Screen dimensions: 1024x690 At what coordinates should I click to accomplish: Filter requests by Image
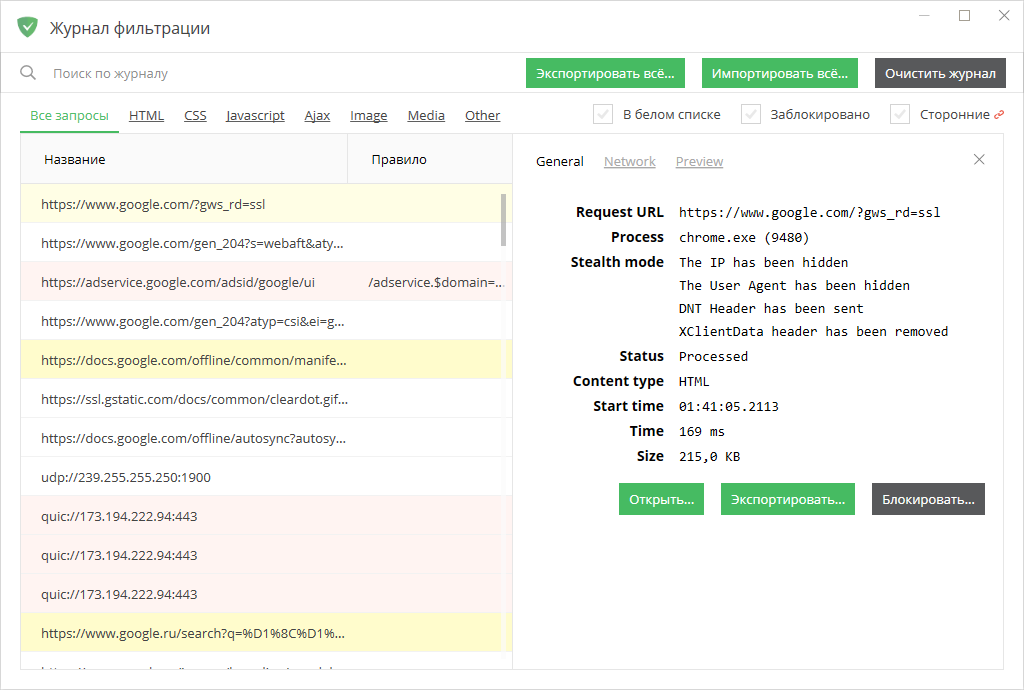click(368, 116)
